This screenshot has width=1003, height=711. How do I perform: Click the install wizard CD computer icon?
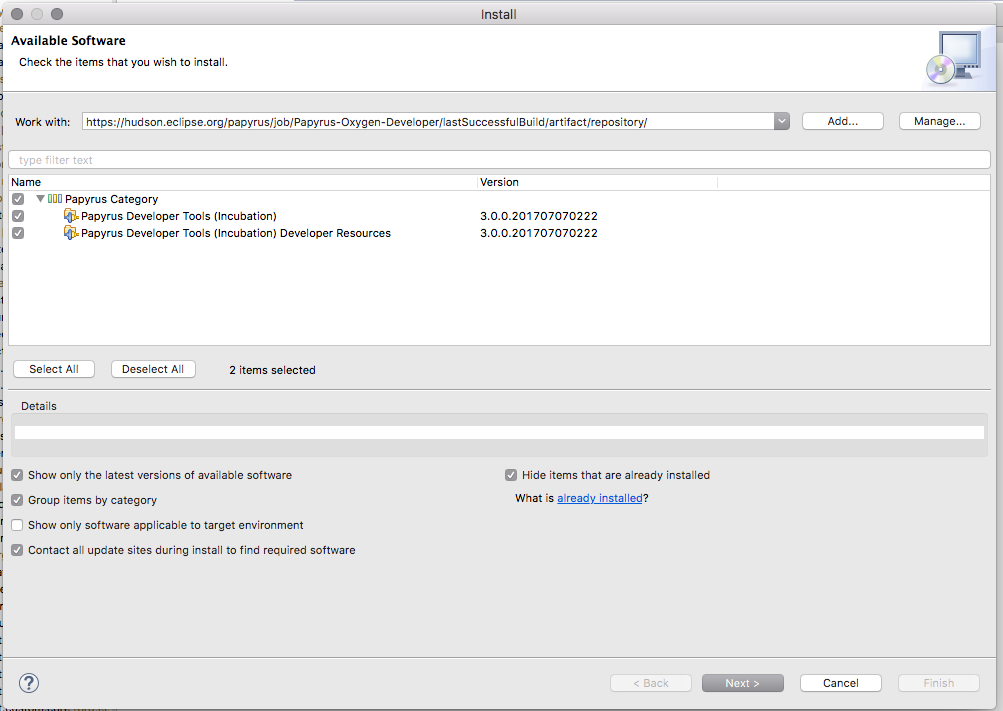coord(954,58)
